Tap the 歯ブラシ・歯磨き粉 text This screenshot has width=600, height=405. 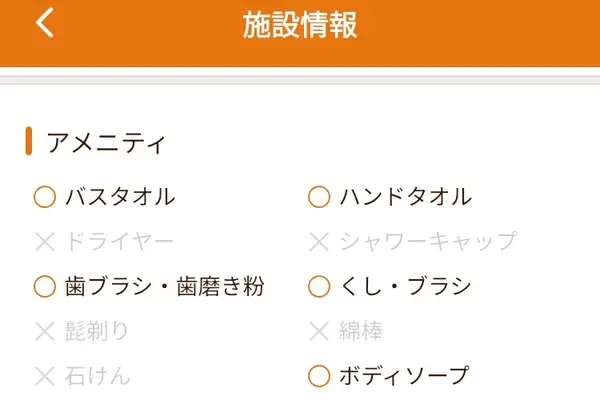[164, 287]
